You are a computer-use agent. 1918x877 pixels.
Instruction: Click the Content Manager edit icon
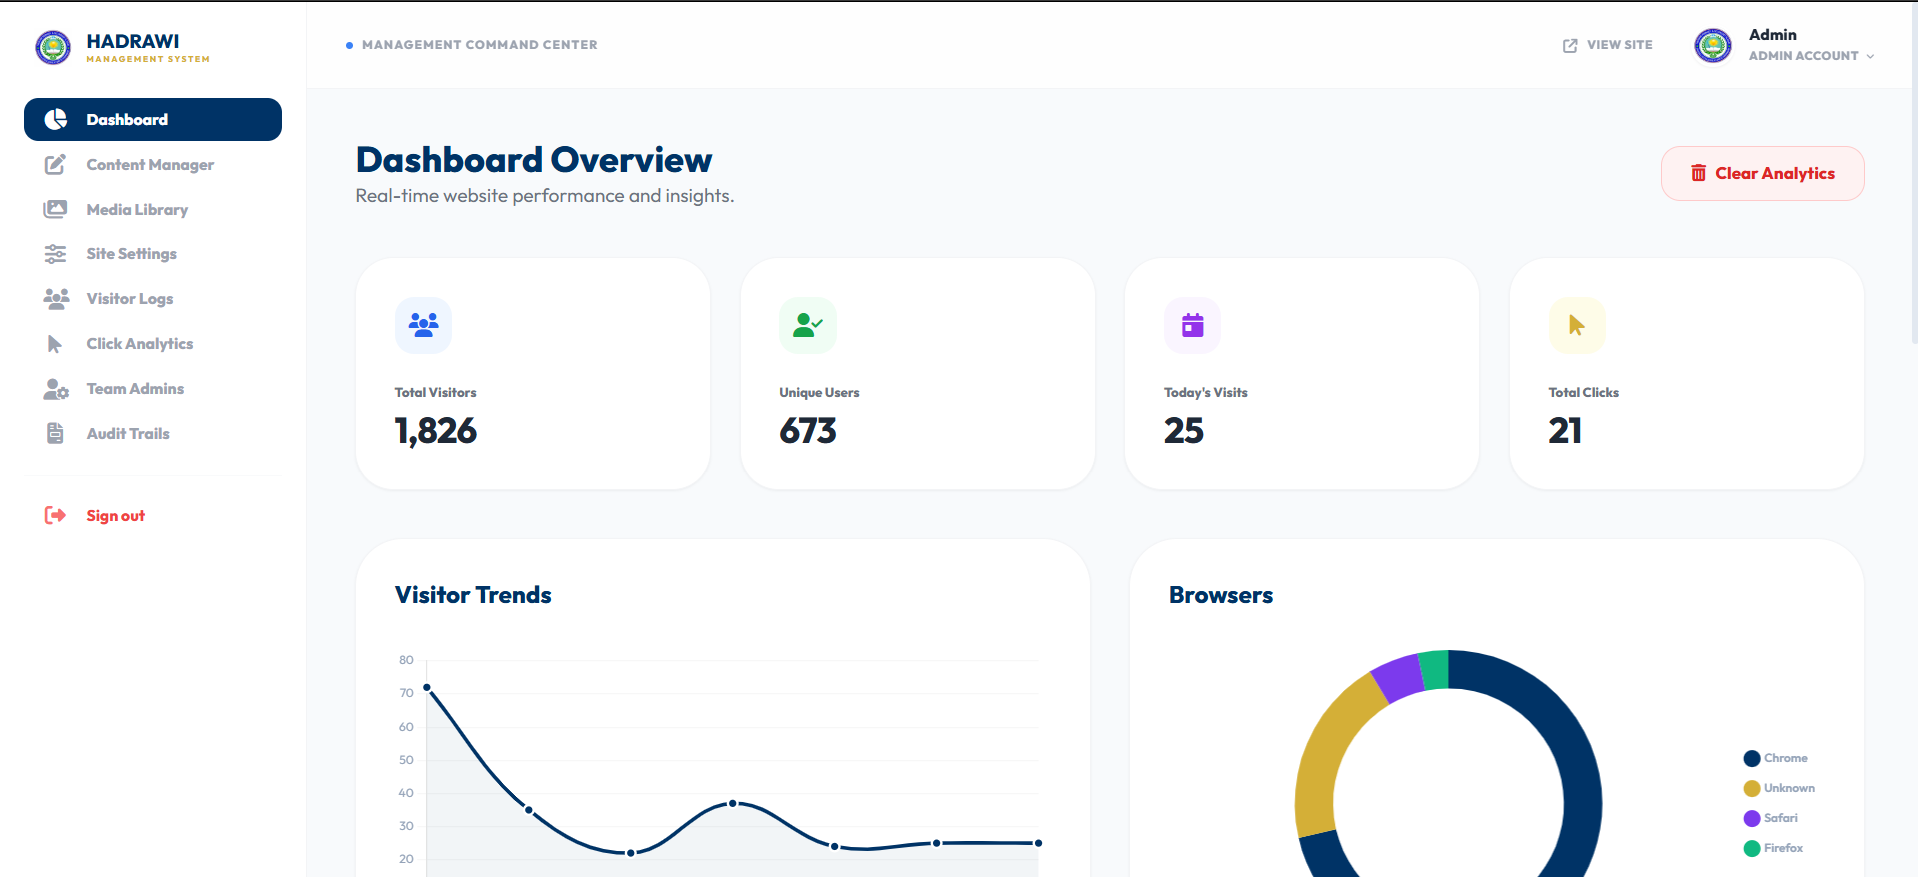tap(55, 165)
